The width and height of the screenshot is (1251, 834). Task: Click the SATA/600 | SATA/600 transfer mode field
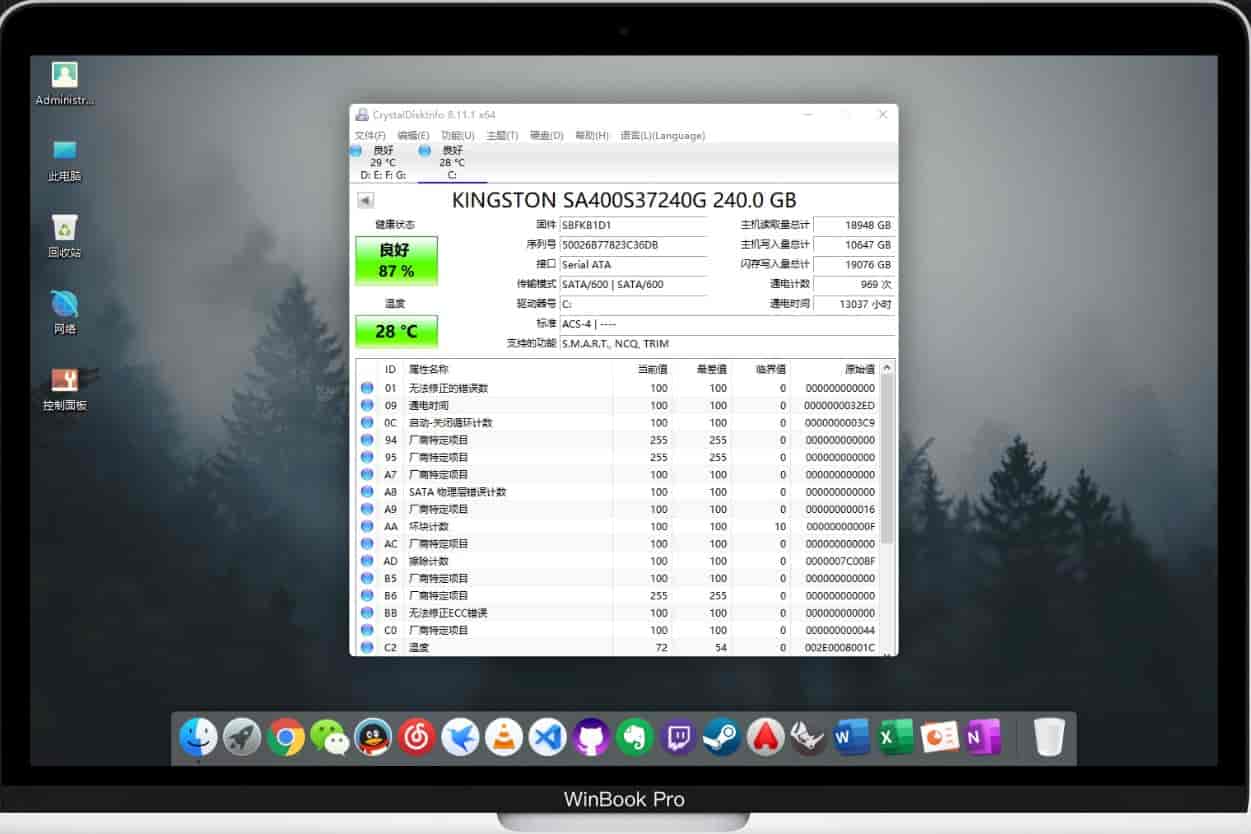click(x=632, y=284)
